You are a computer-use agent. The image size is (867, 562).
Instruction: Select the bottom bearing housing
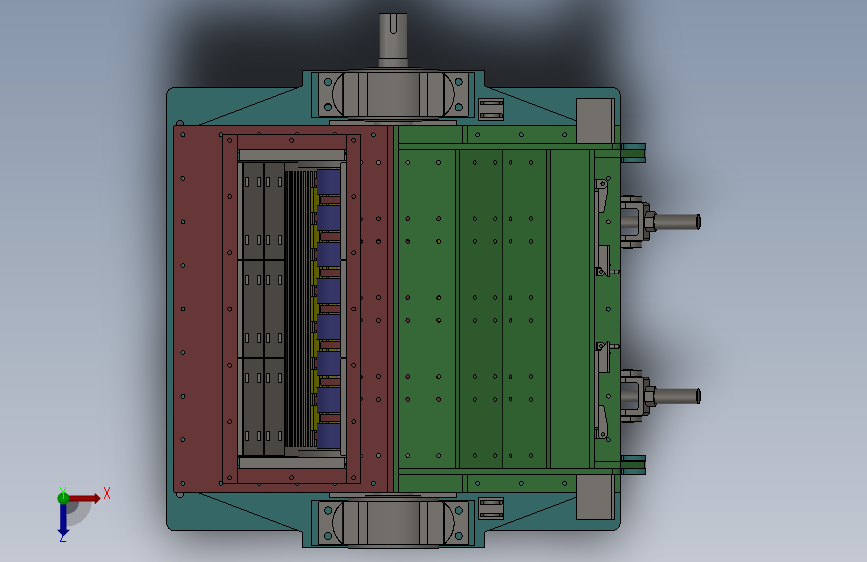tap(393, 523)
